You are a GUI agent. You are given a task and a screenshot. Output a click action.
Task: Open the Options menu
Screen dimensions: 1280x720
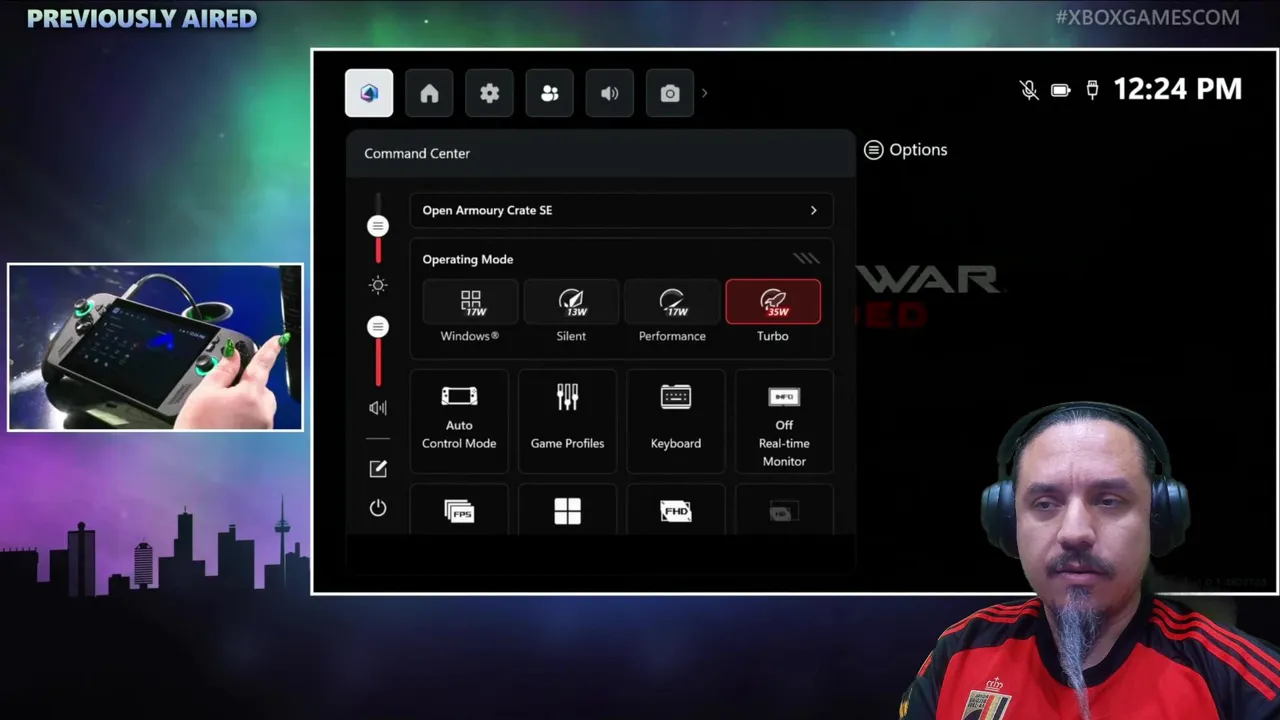coord(906,150)
